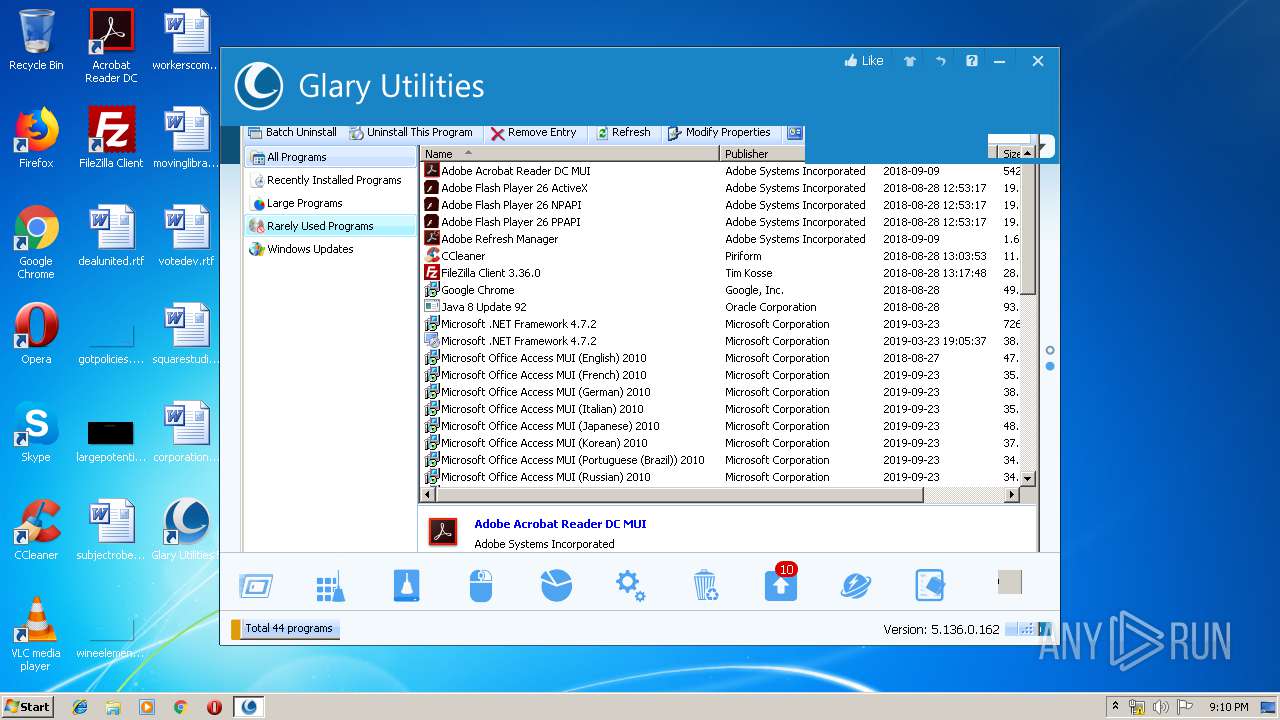Screen dimensions: 1280x720
Task: Click horizontal scrollbar right arrow
Action: pos(1012,495)
